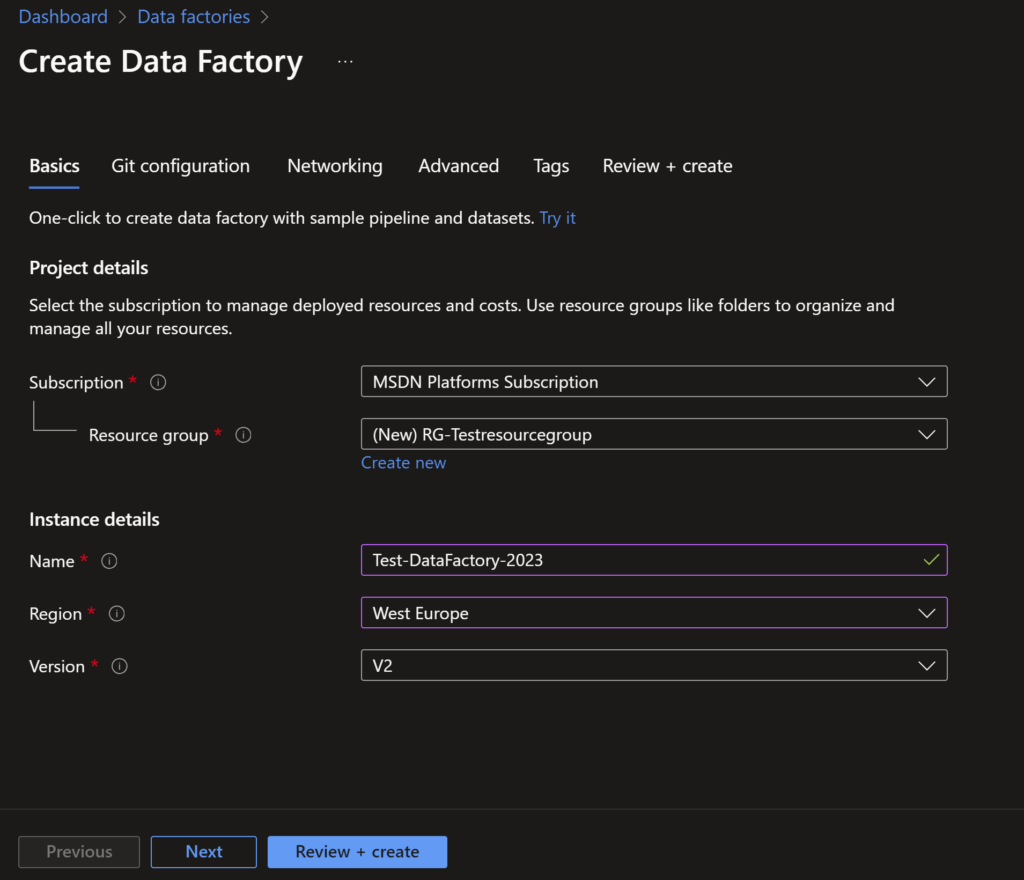Click the Try it link
The image size is (1024, 880).
(557, 218)
